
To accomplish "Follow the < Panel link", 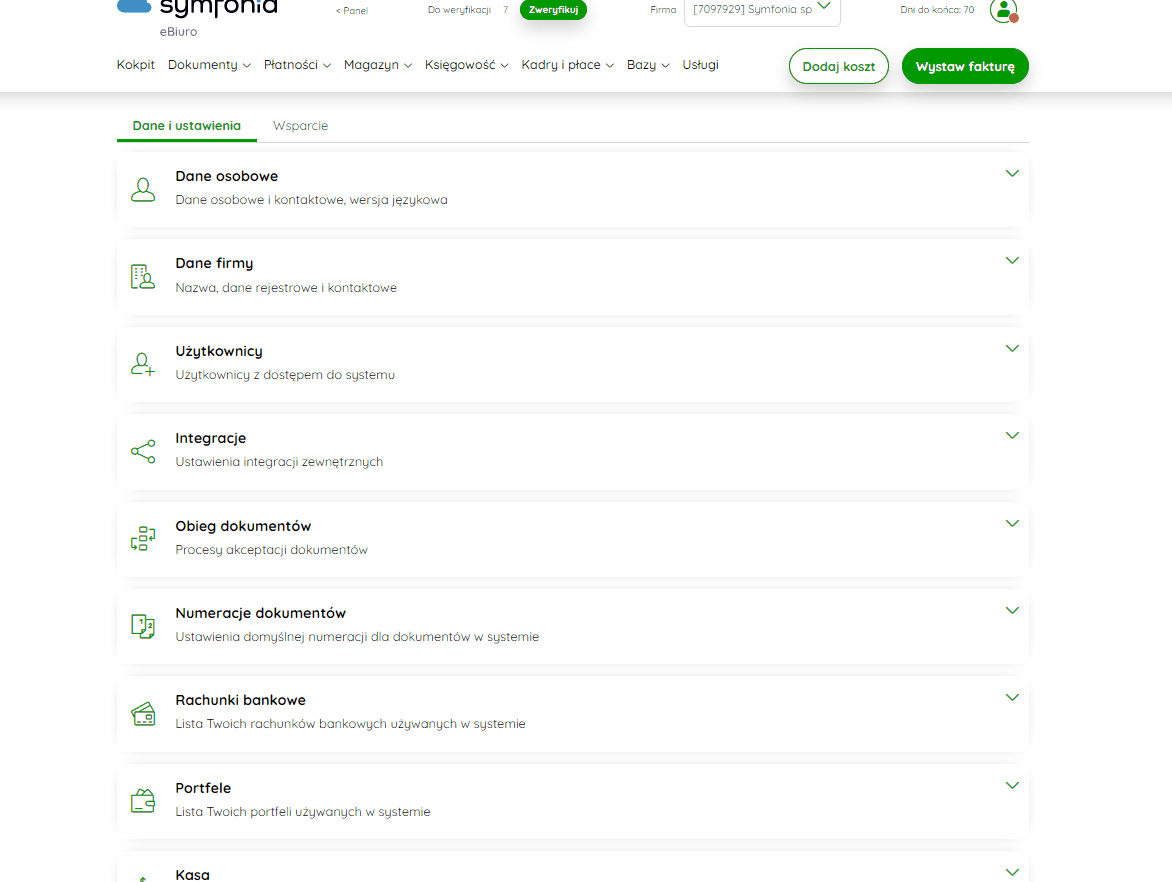I will tap(352, 10).
